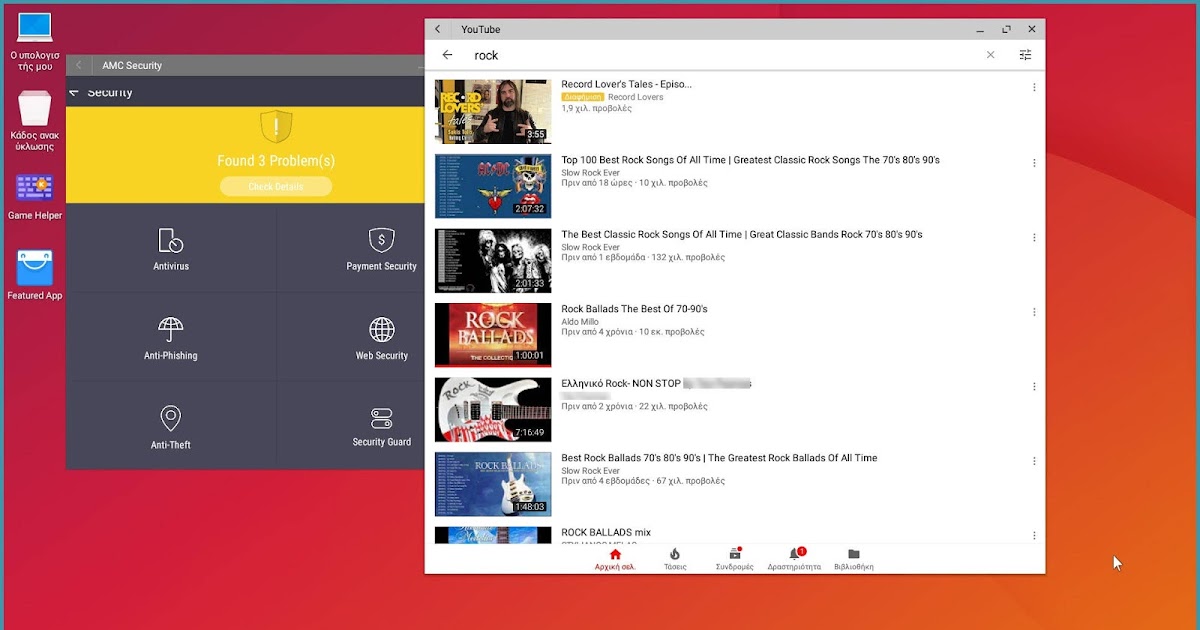Play Rock Ballads The Best Of 70-90's thumbnail

[x=493, y=335]
